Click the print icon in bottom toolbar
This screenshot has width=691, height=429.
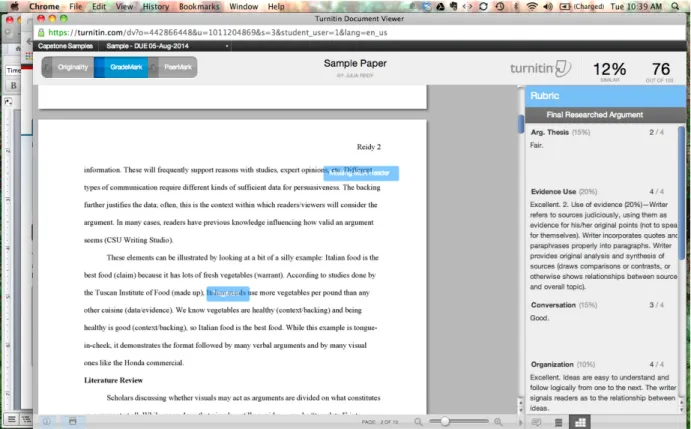pos(73,422)
